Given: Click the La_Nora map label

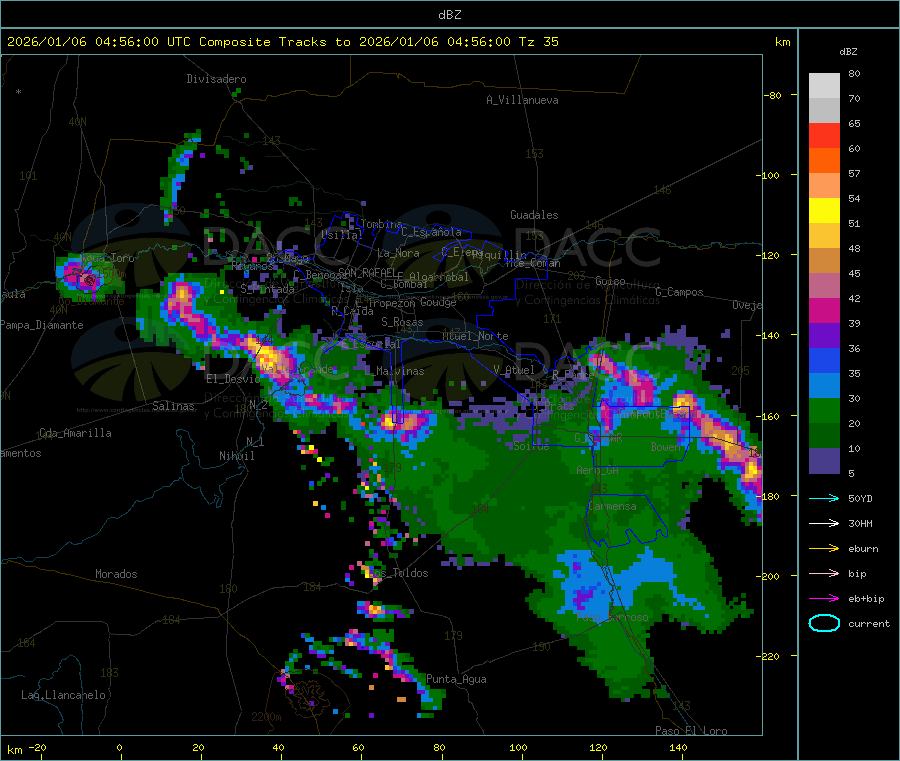Looking at the screenshot, I should pyautogui.click(x=398, y=253).
